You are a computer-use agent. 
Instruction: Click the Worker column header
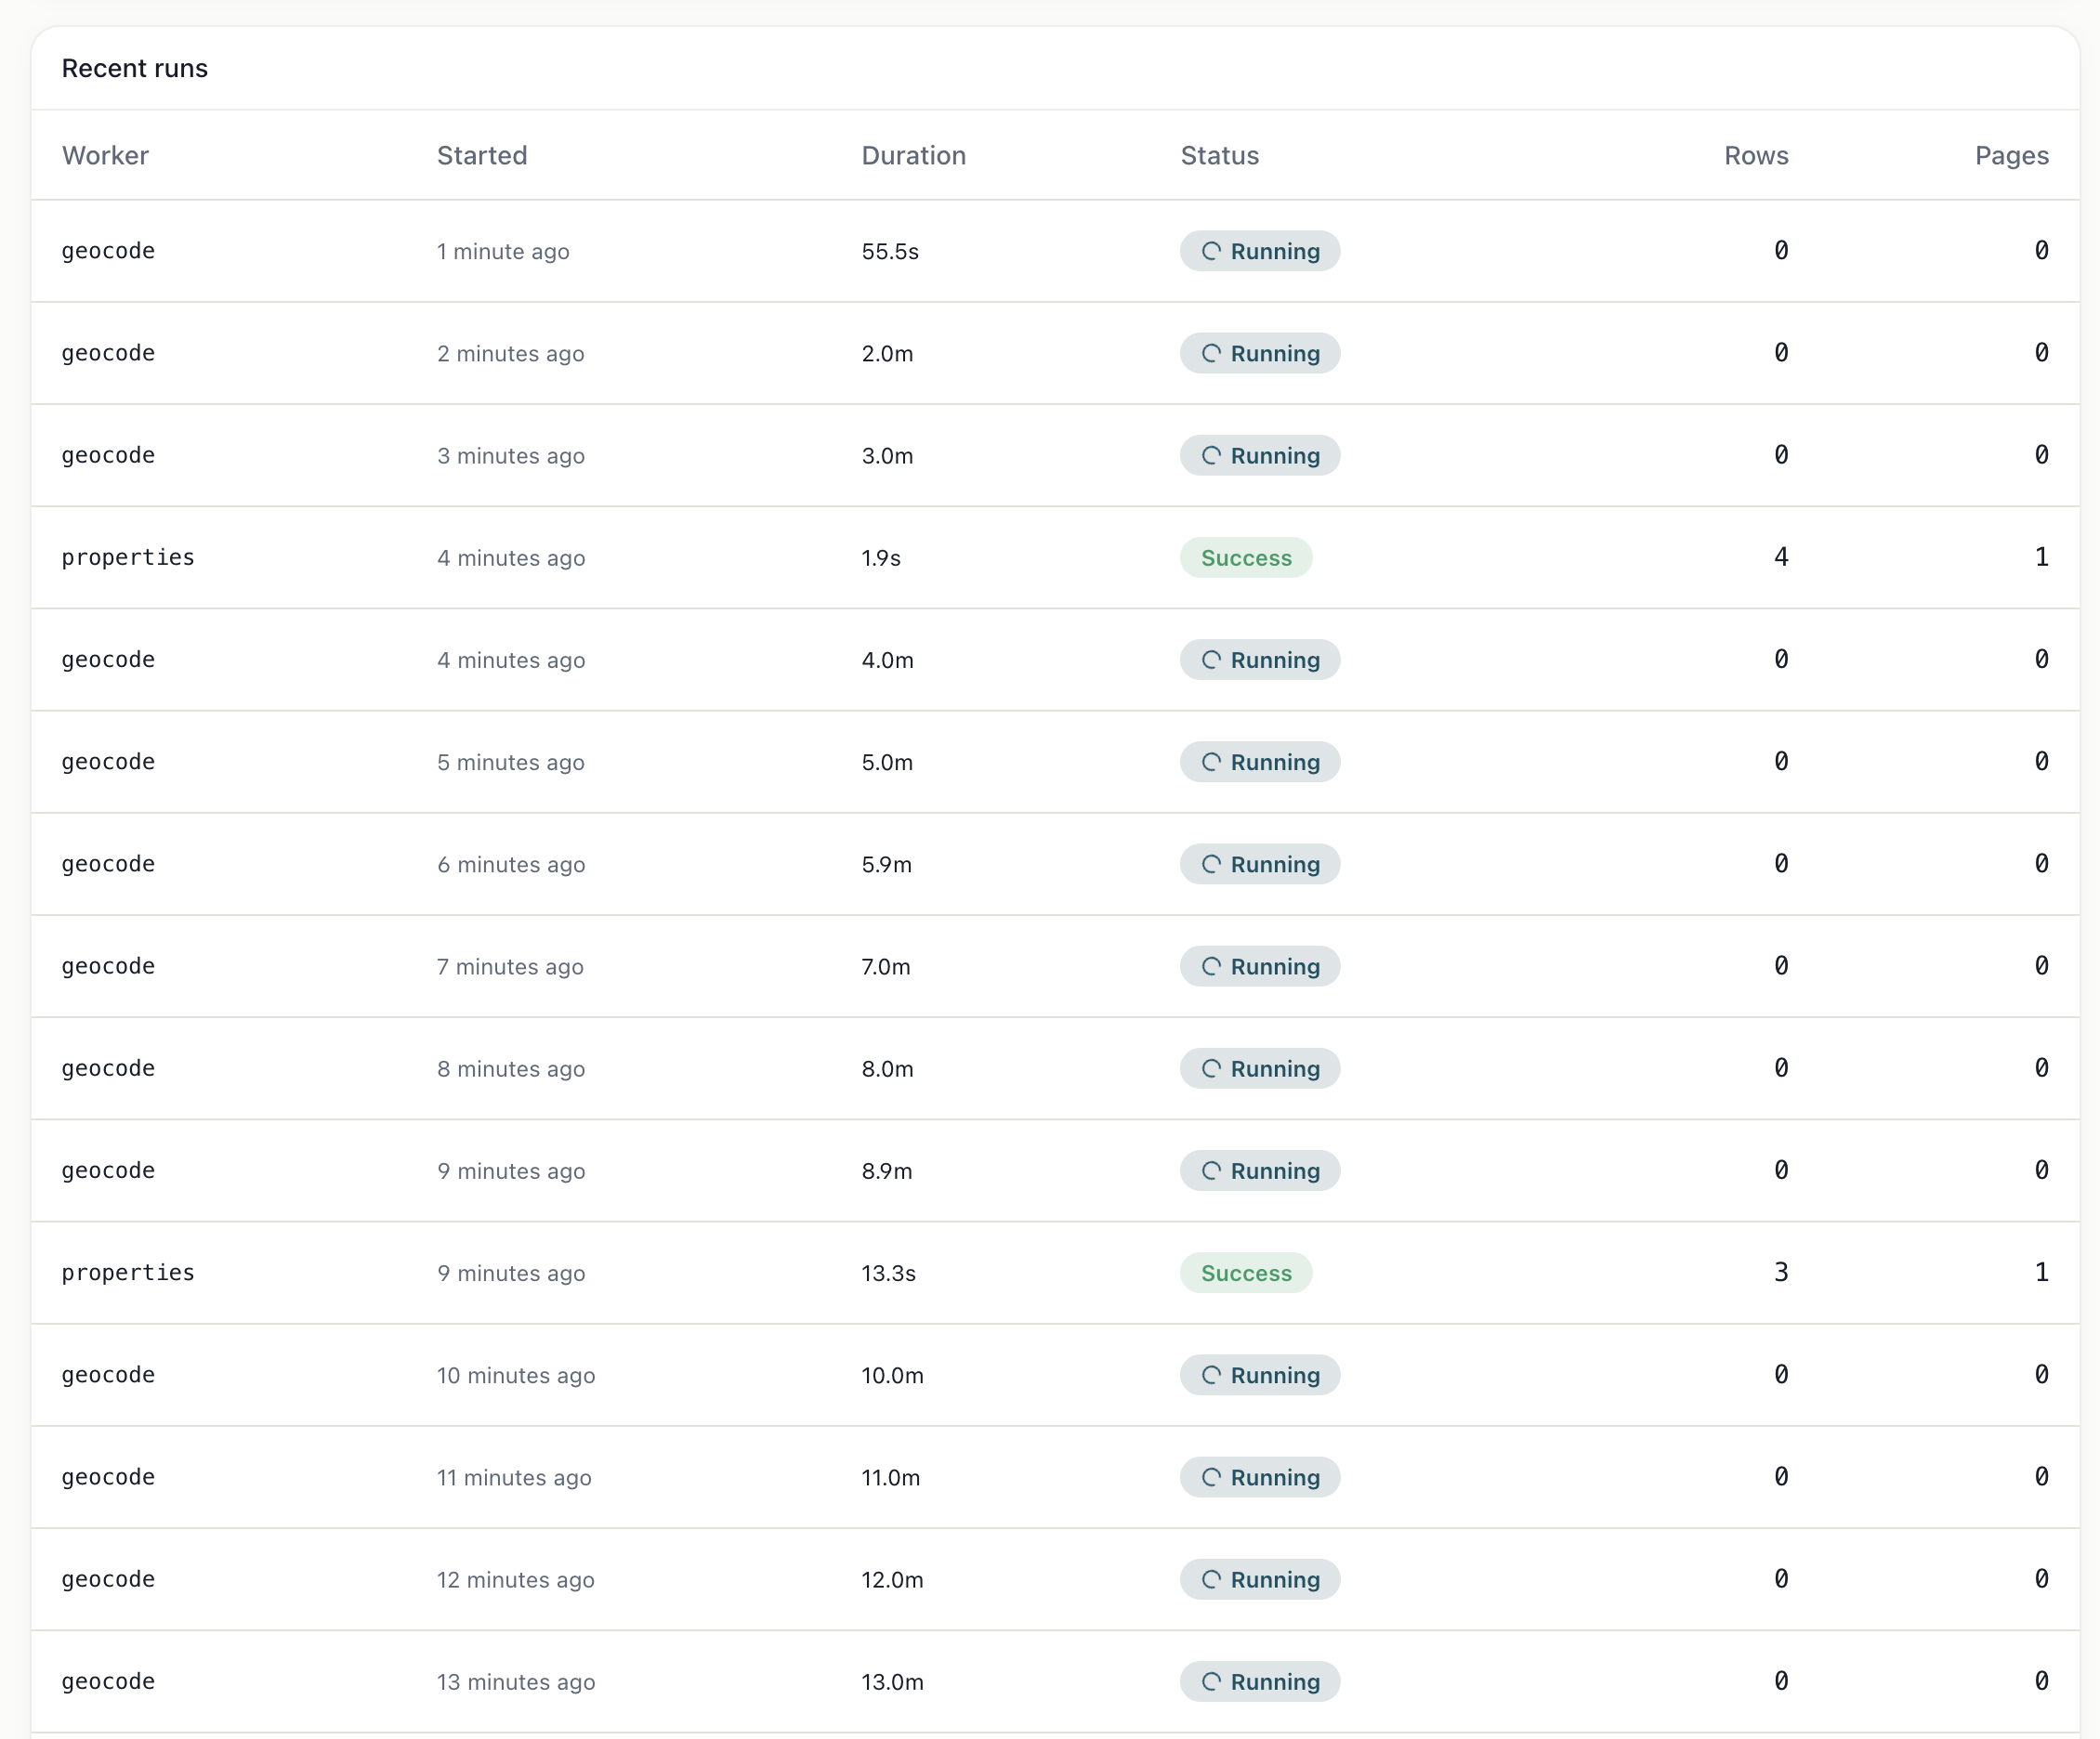[x=105, y=156]
